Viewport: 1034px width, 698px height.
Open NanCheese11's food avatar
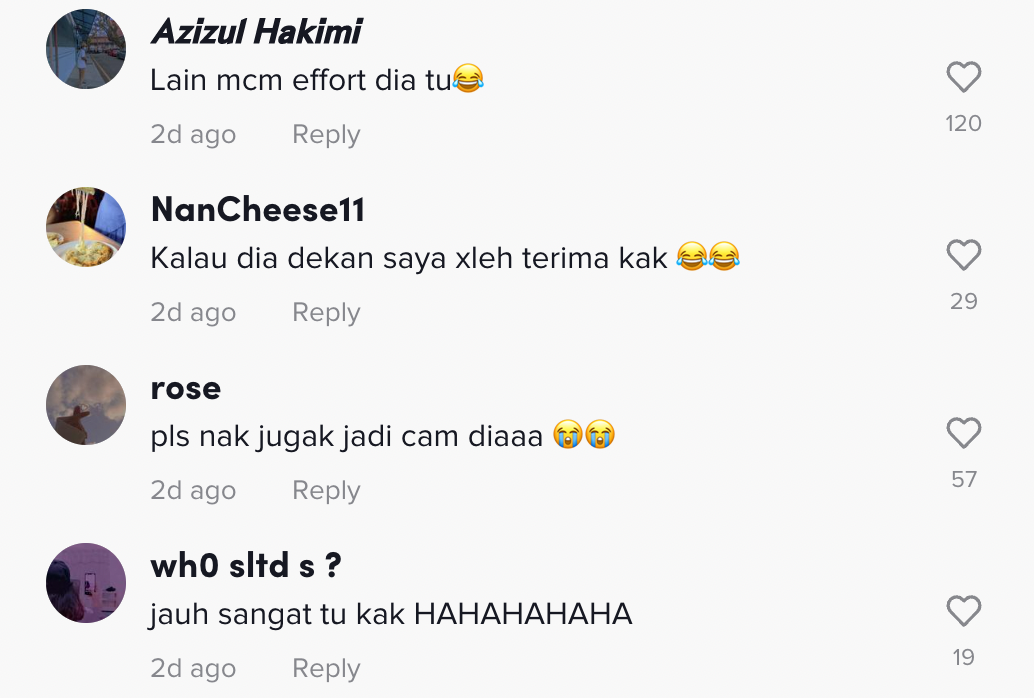pyautogui.click(x=86, y=227)
